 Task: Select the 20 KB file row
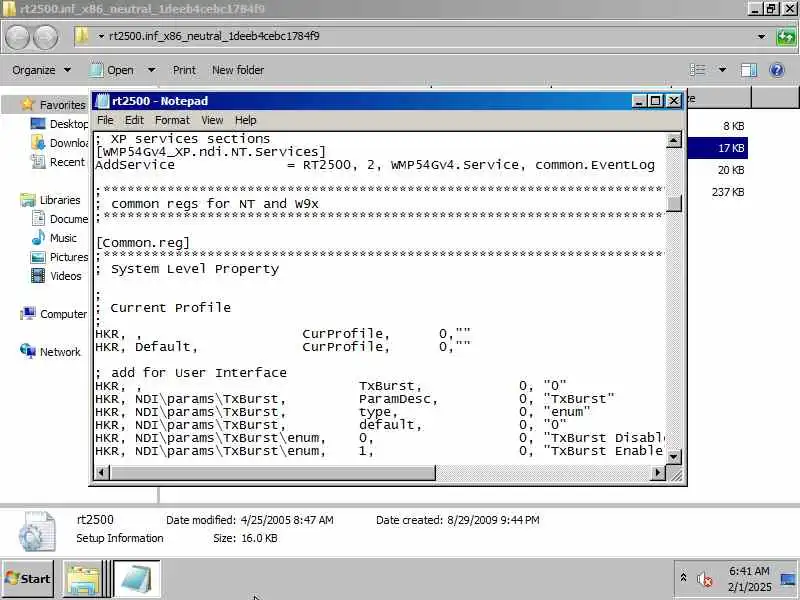point(717,170)
